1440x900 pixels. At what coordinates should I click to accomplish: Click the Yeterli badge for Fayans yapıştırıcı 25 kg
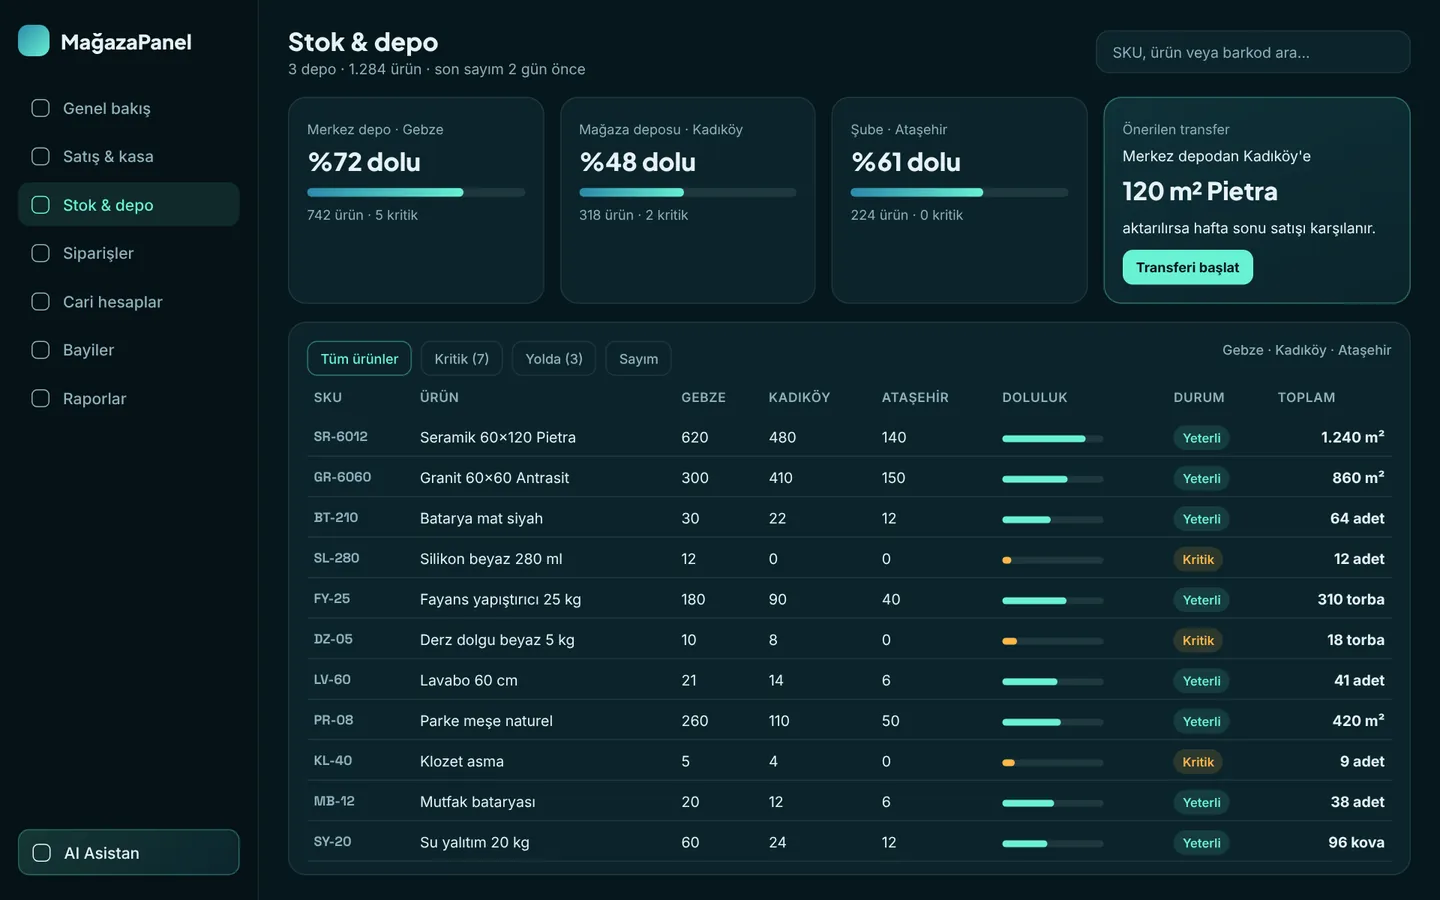(1201, 600)
